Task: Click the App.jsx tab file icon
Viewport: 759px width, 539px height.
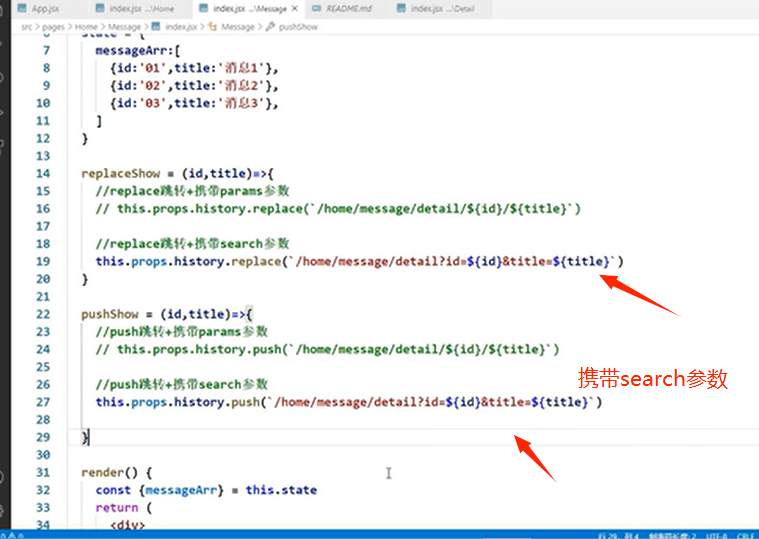Action: 22,8
